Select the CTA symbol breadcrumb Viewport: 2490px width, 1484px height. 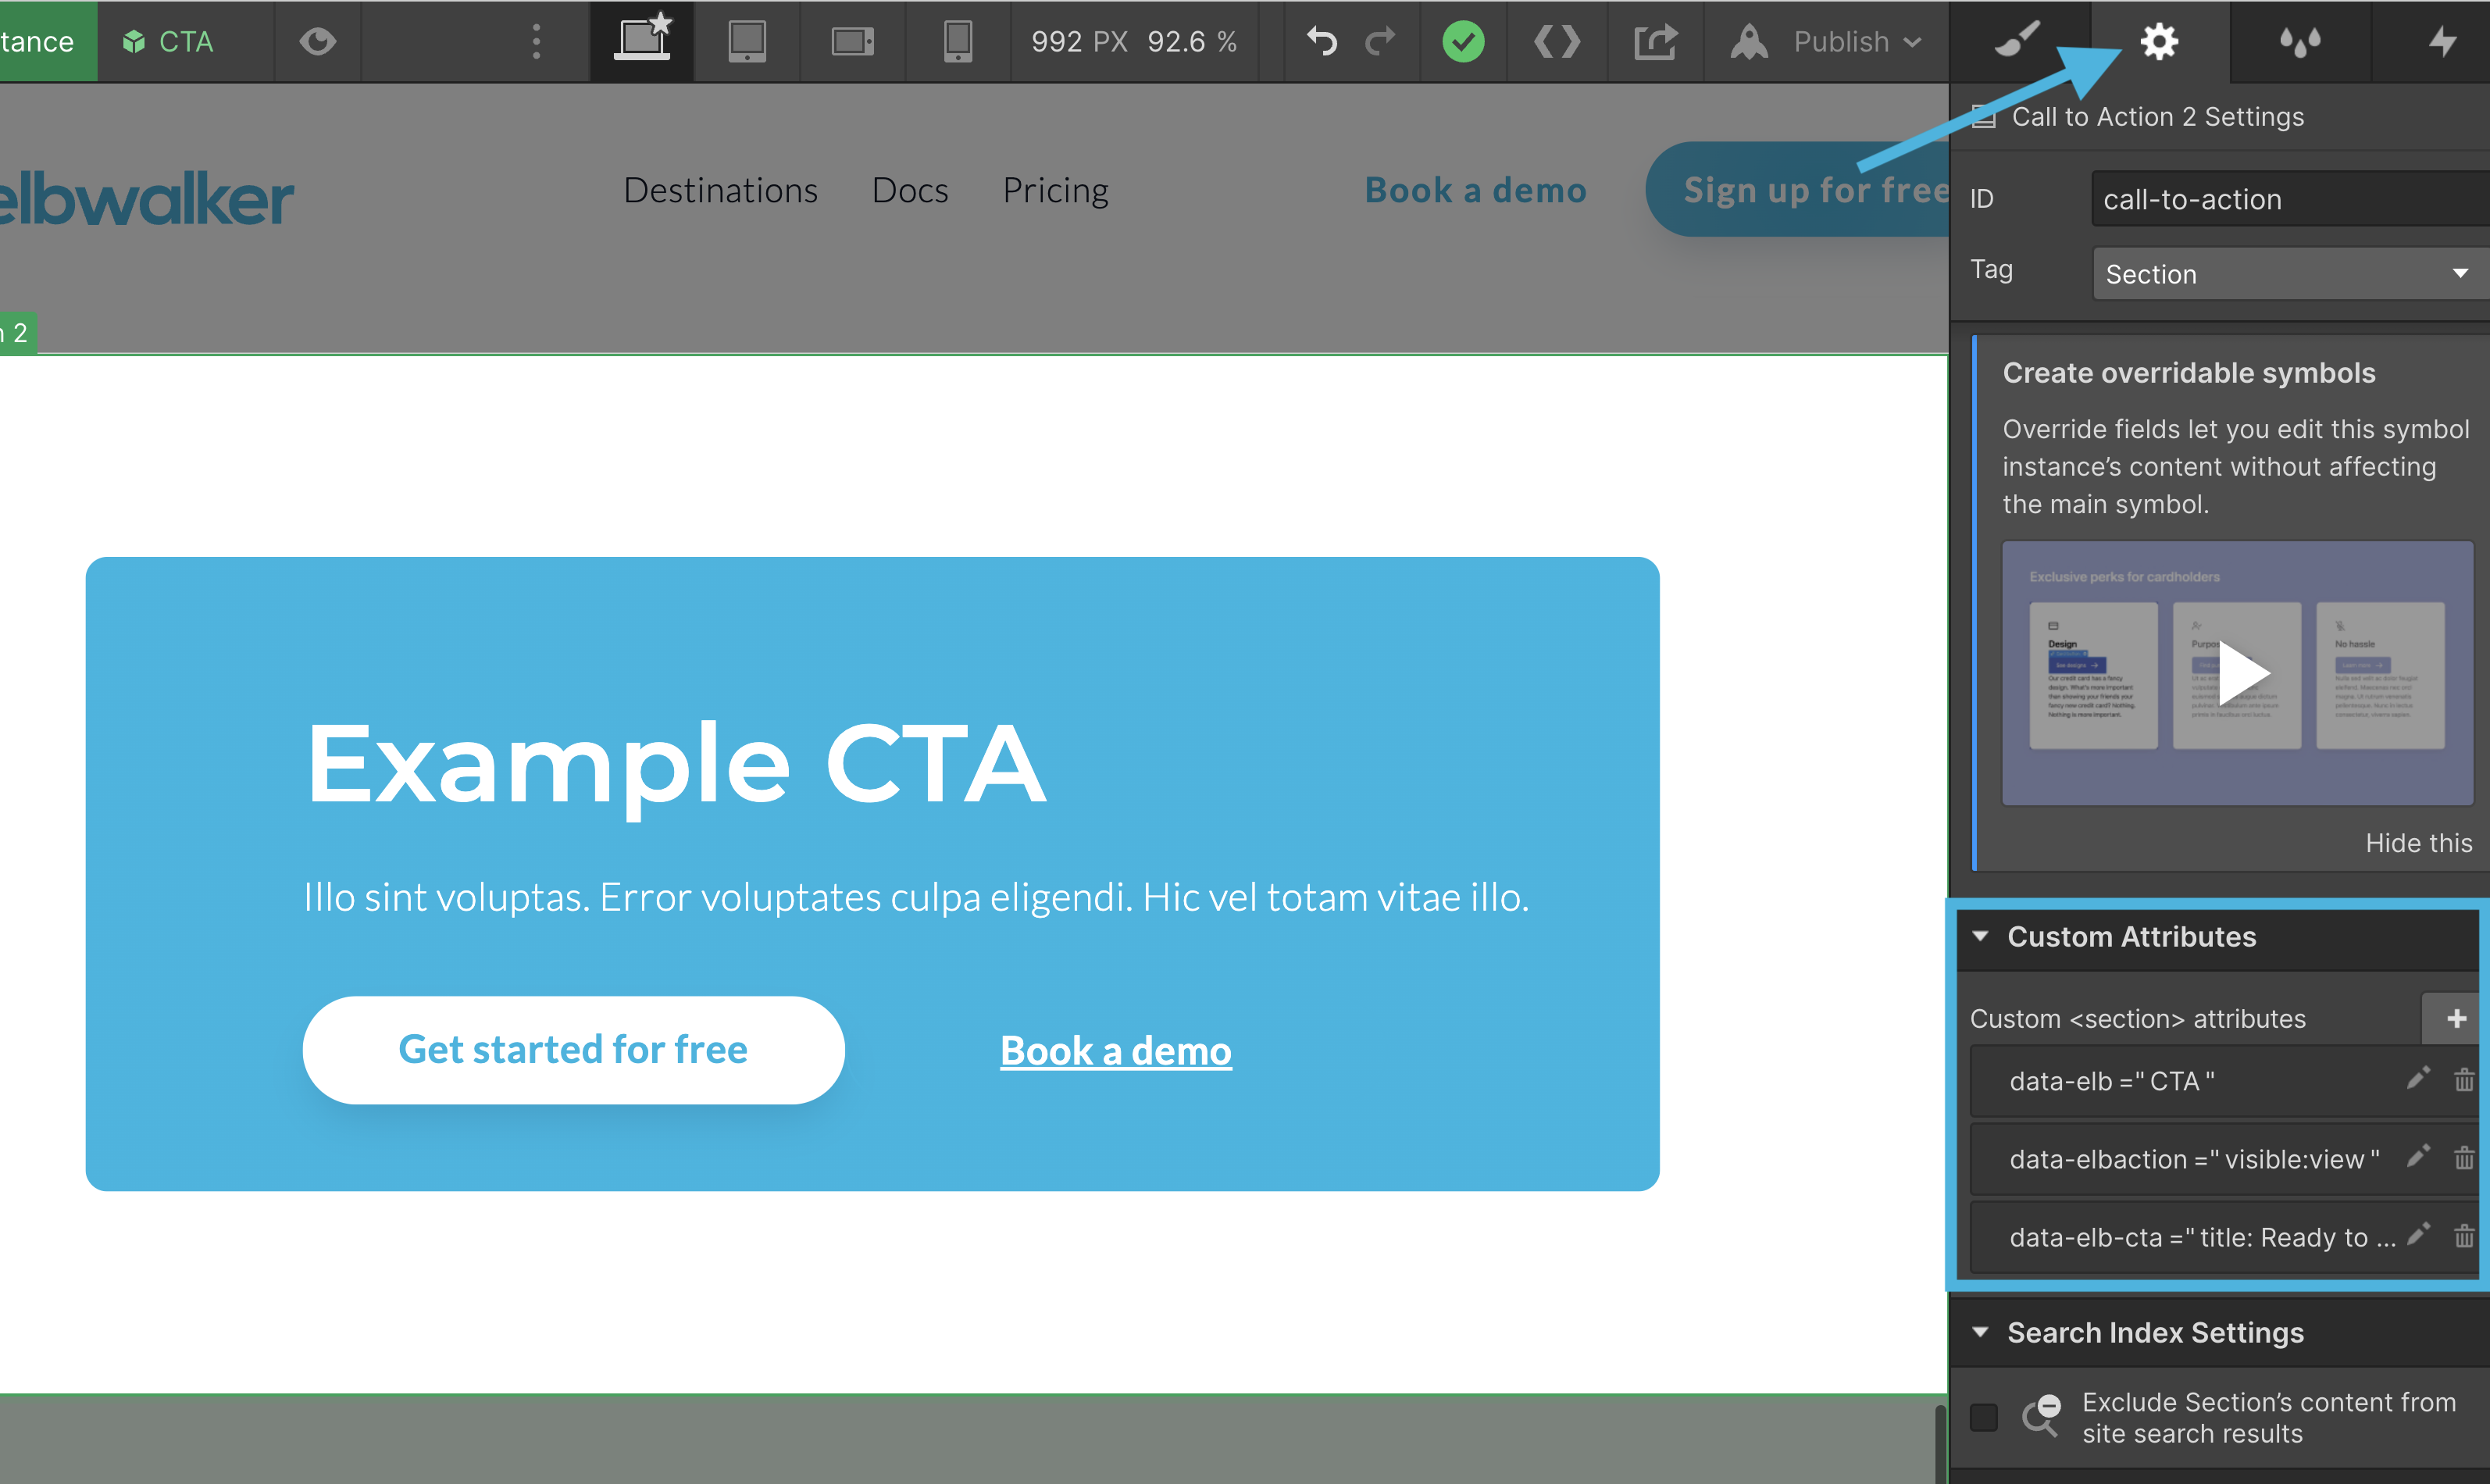pyautogui.click(x=169, y=42)
